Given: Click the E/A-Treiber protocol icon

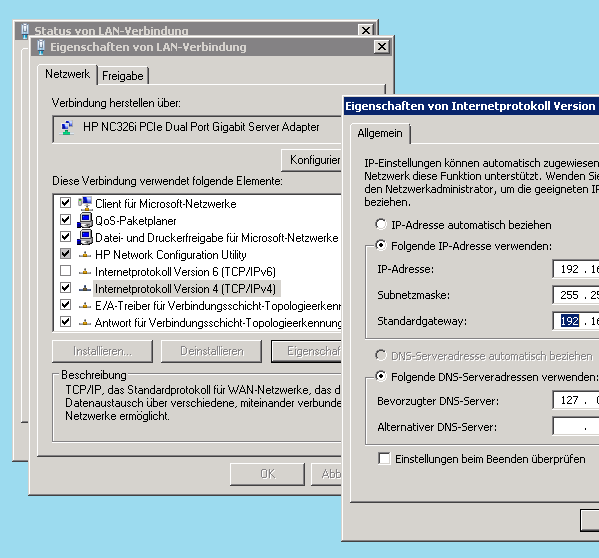Looking at the screenshot, I should 85,306.
